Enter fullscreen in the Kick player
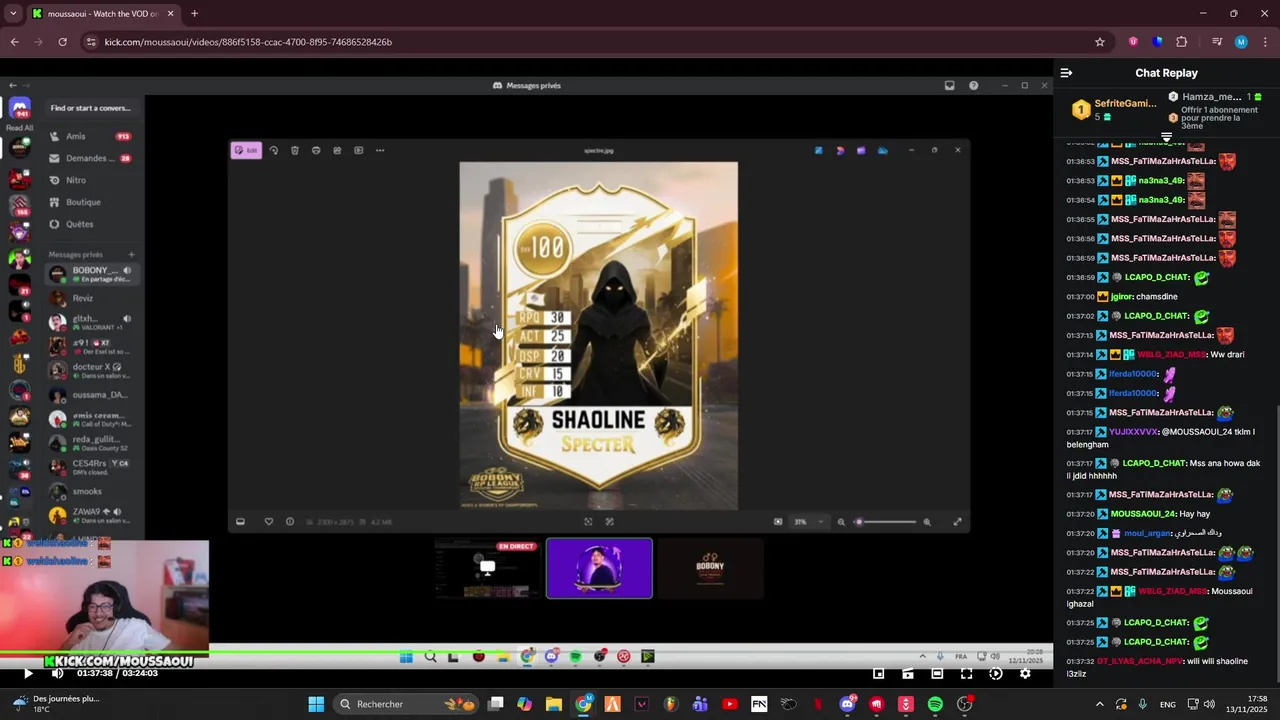This screenshot has height=720, width=1280. [966, 674]
